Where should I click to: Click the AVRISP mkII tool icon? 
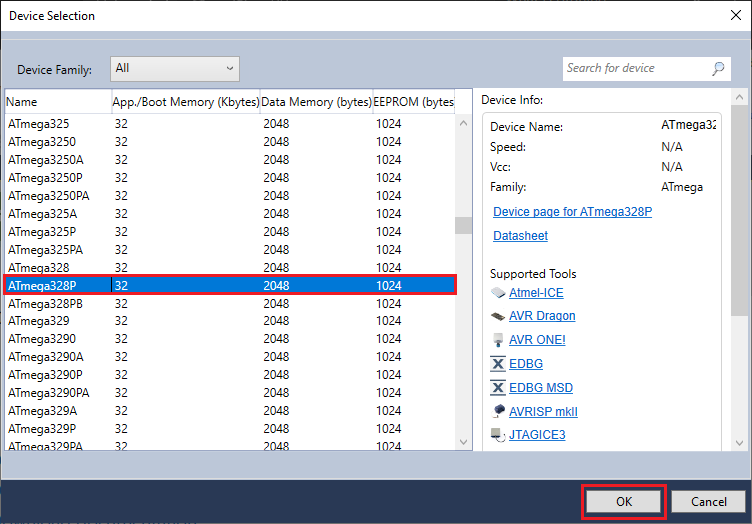click(498, 411)
